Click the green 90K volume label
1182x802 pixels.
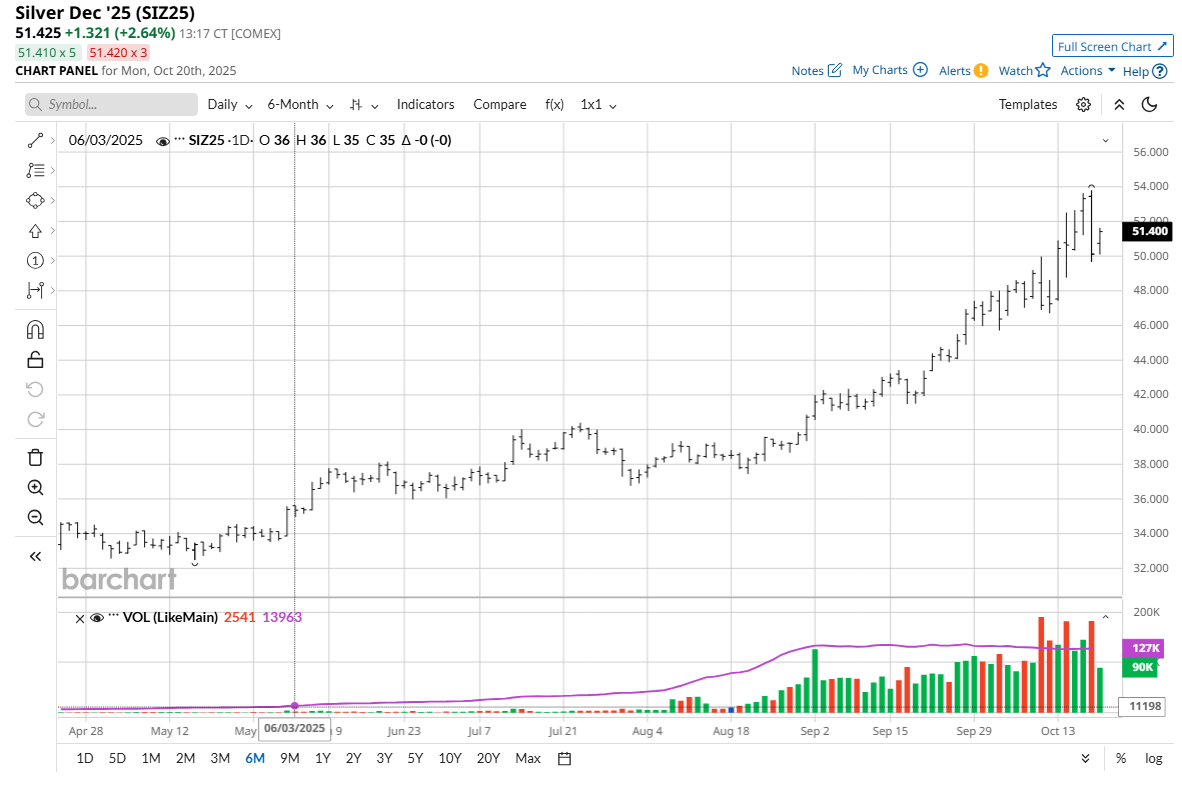1142,667
